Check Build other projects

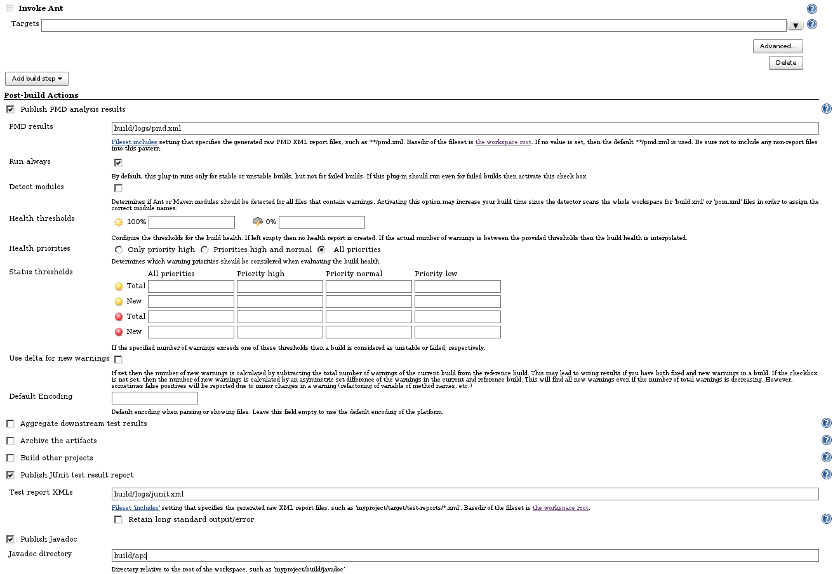(x=10, y=458)
